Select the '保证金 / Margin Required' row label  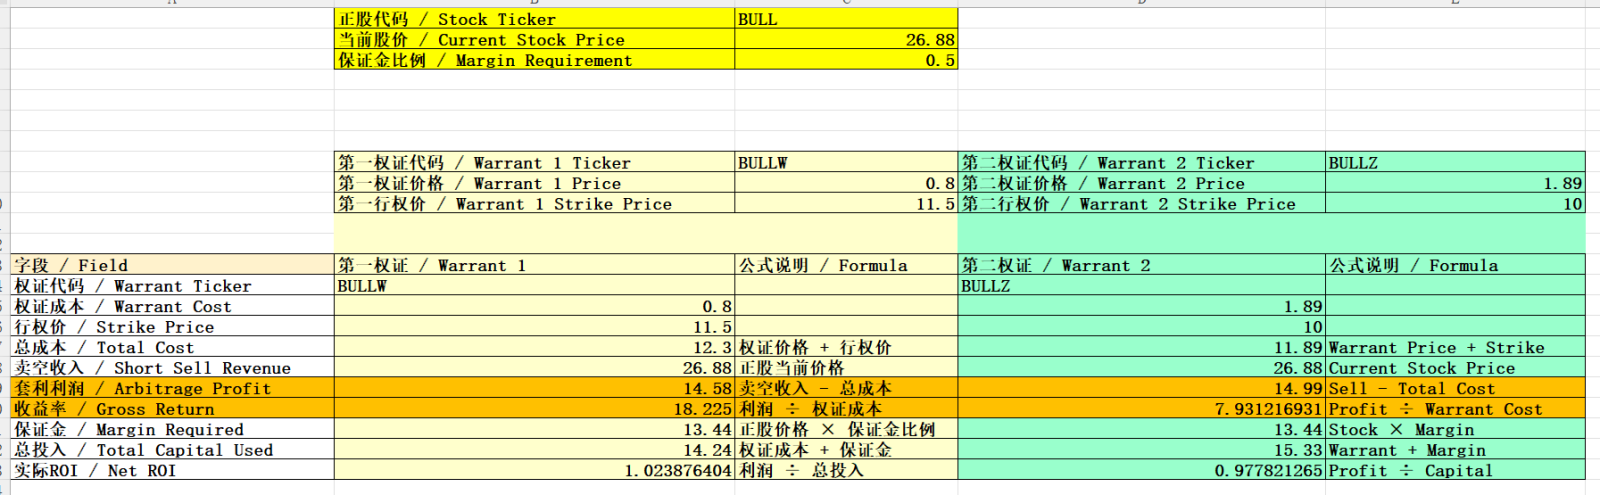click(x=172, y=429)
